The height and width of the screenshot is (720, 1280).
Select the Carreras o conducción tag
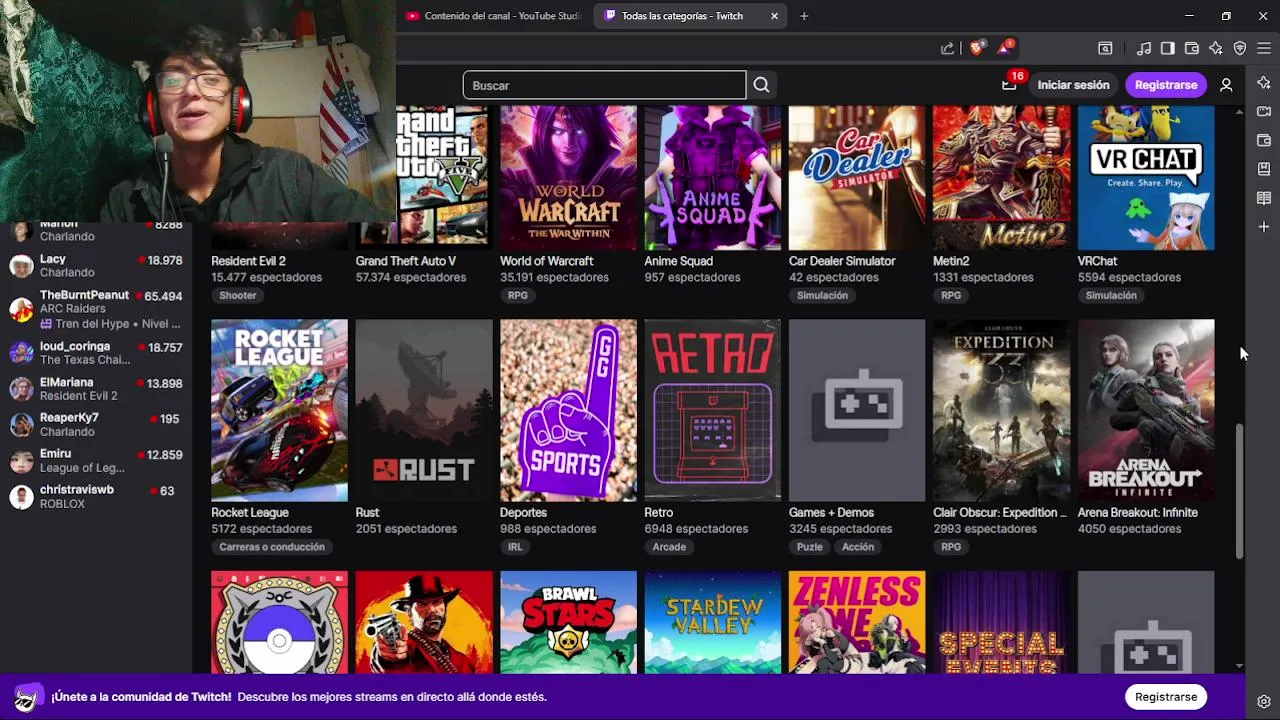click(272, 547)
